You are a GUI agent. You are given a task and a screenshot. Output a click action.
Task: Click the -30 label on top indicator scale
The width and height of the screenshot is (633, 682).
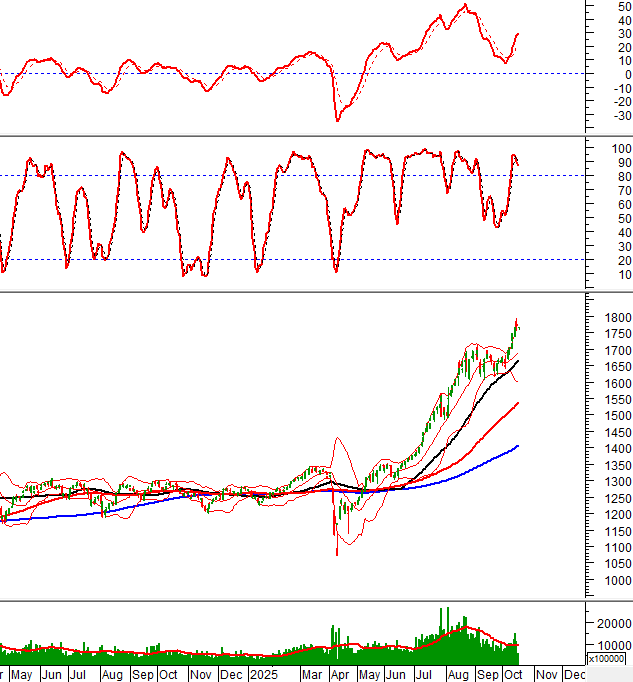pyautogui.click(x=598, y=116)
